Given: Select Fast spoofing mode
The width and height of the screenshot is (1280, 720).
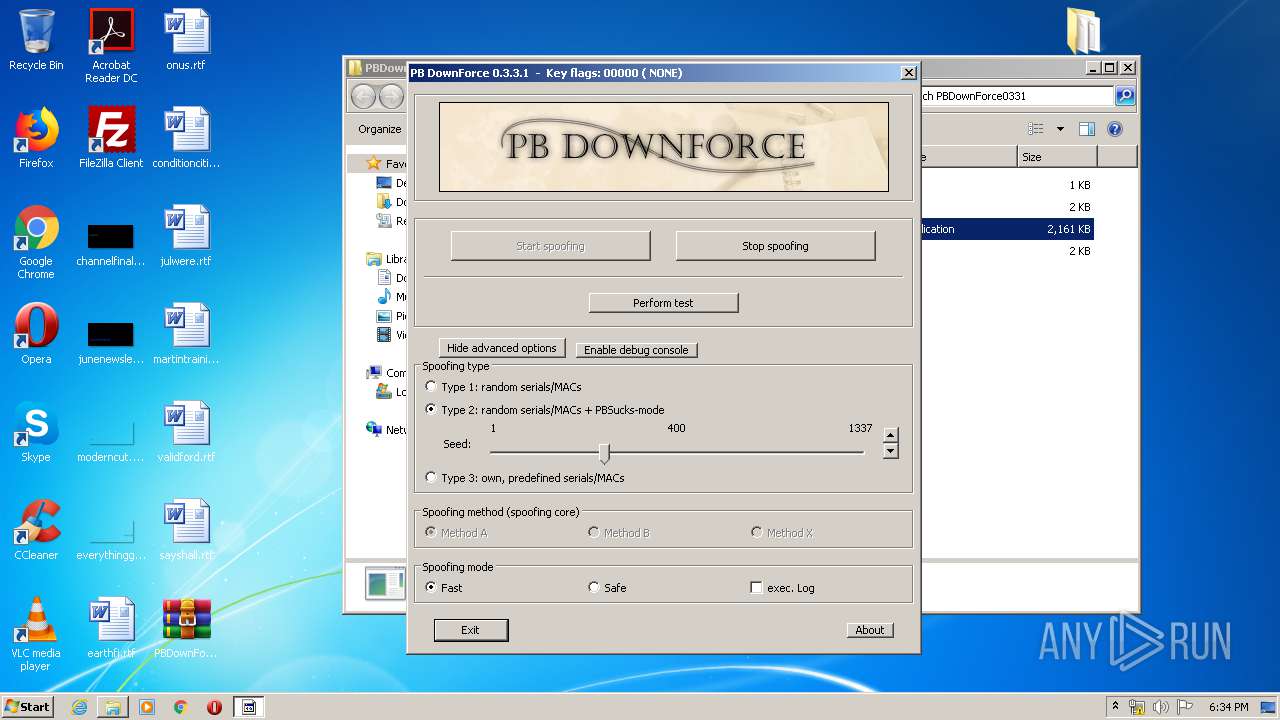Looking at the screenshot, I should (x=431, y=587).
